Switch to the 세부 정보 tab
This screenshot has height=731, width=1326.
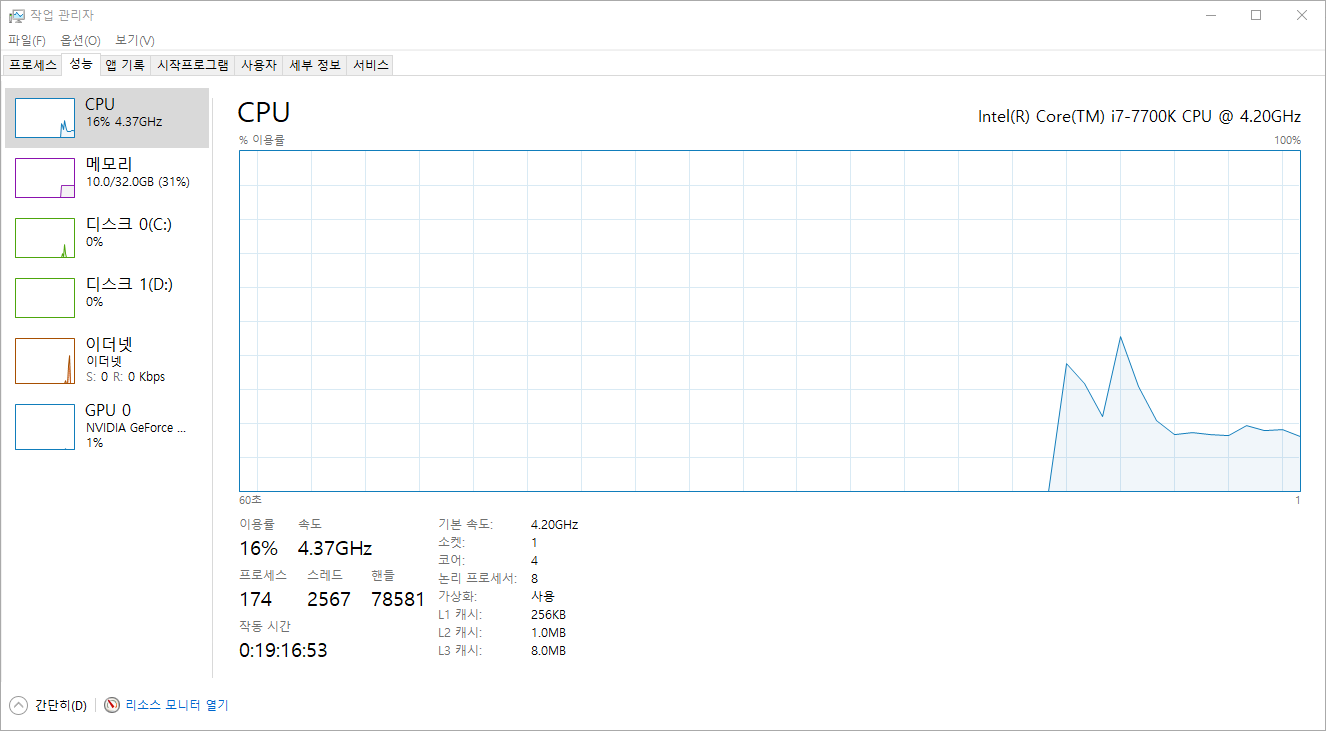(x=314, y=65)
